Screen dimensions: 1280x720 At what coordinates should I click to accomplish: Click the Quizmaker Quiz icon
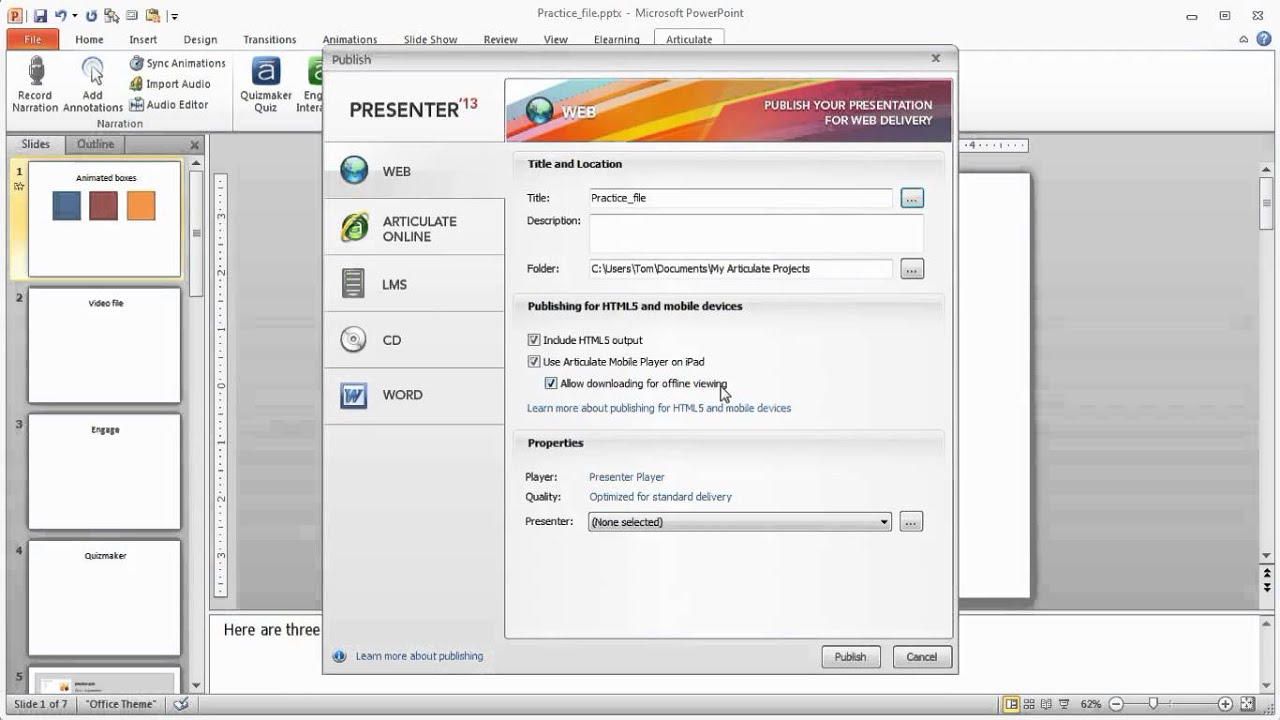pyautogui.click(x=266, y=72)
